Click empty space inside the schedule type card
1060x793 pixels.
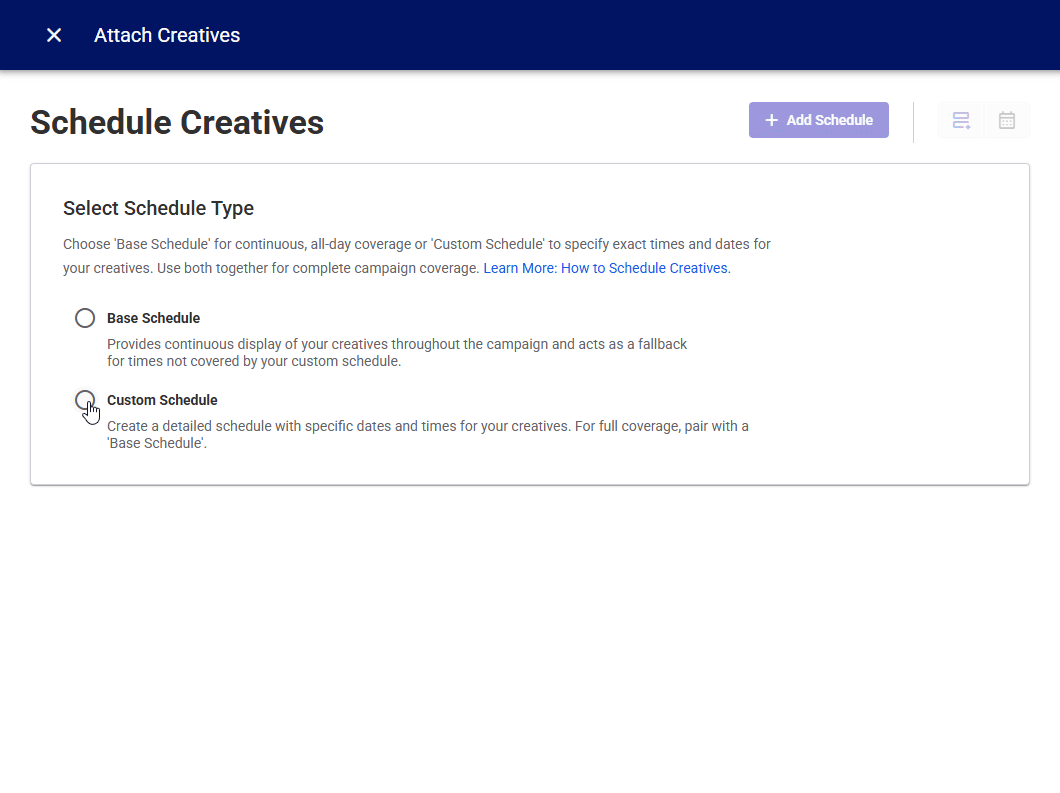(x=880, y=380)
